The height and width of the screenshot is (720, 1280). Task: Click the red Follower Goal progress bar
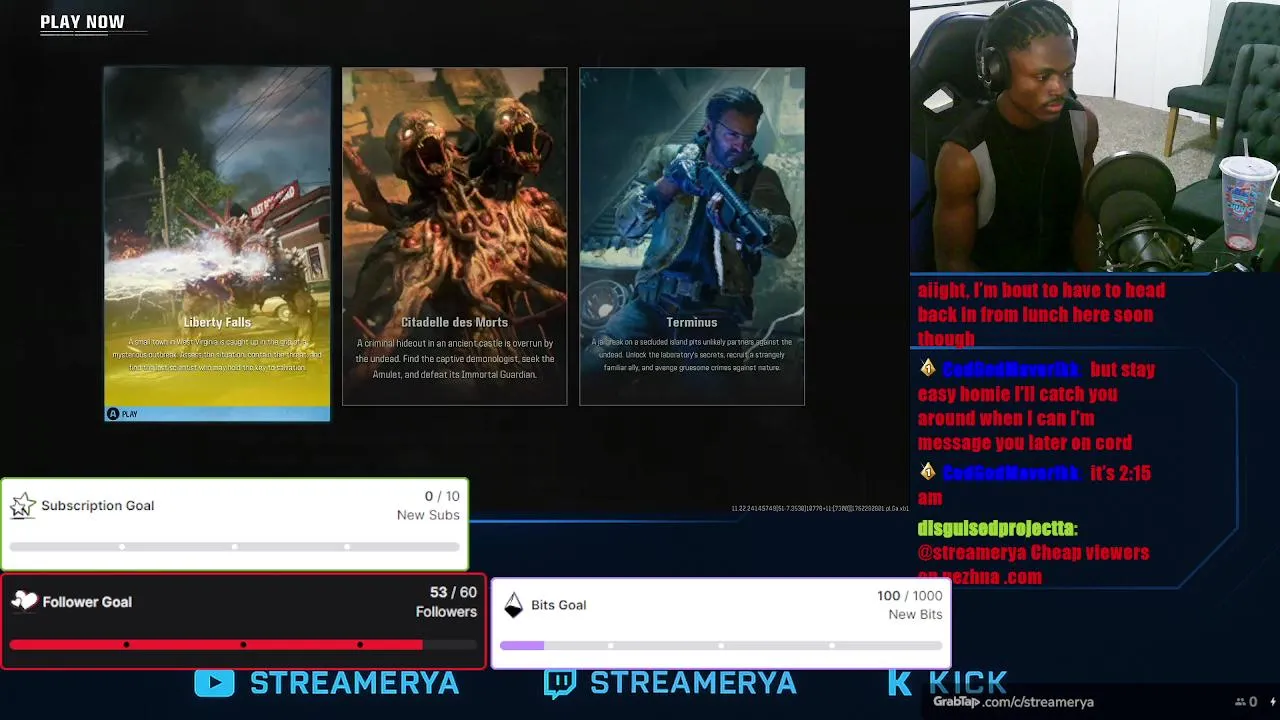pos(243,645)
